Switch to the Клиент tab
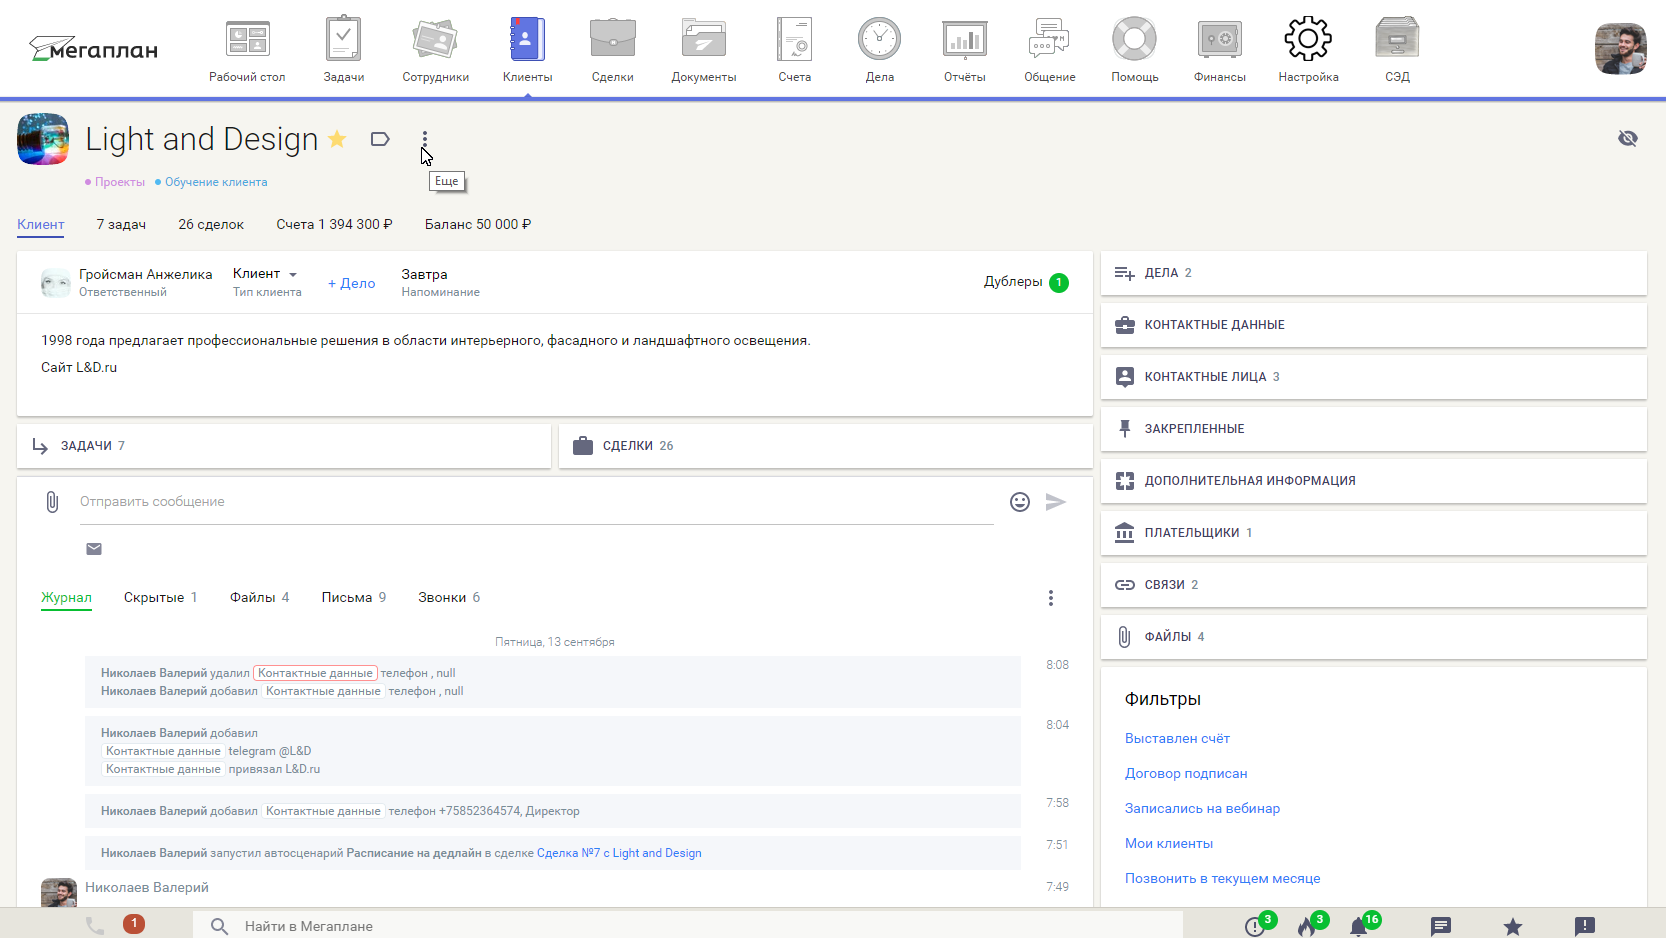1666x938 pixels. click(x=41, y=224)
